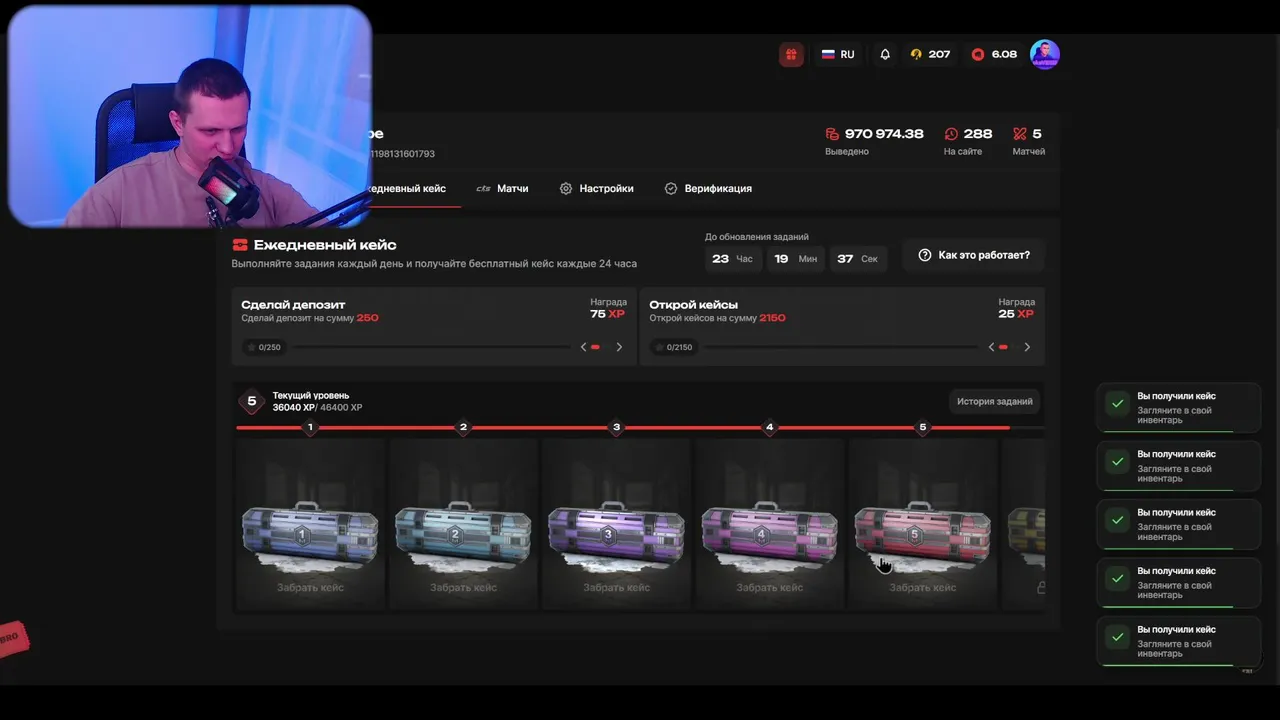1280x720 pixels.
Task: Click the 75 XP reward text
Action: pos(607,314)
